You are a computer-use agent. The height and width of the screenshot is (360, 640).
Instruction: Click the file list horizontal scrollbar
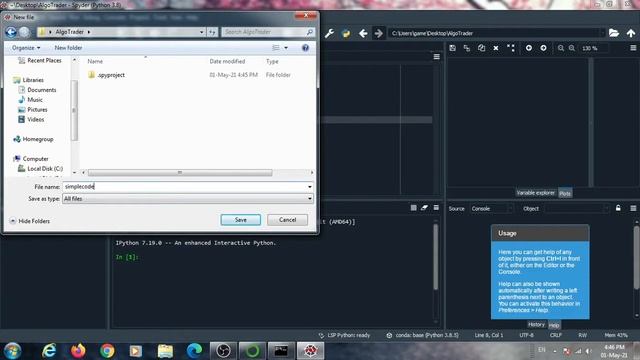click(180, 173)
